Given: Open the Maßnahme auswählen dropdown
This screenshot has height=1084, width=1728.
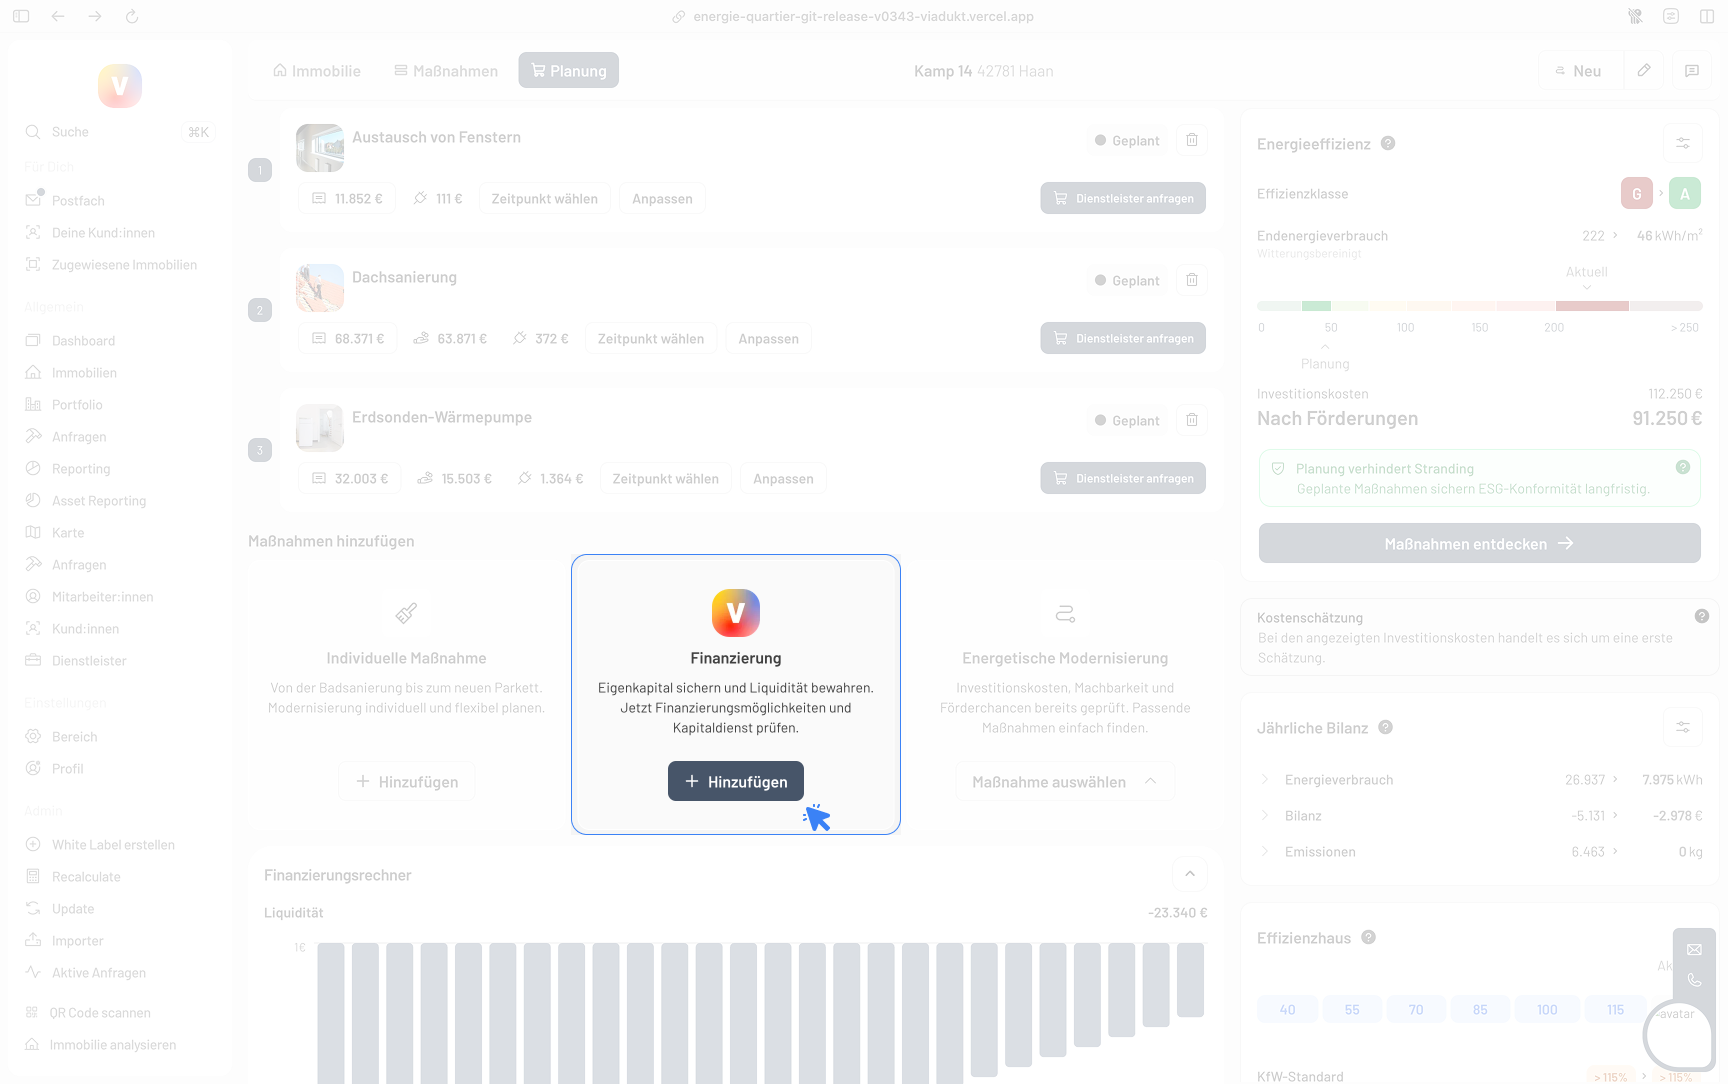Looking at the screenshot, I should [1064, 782].
